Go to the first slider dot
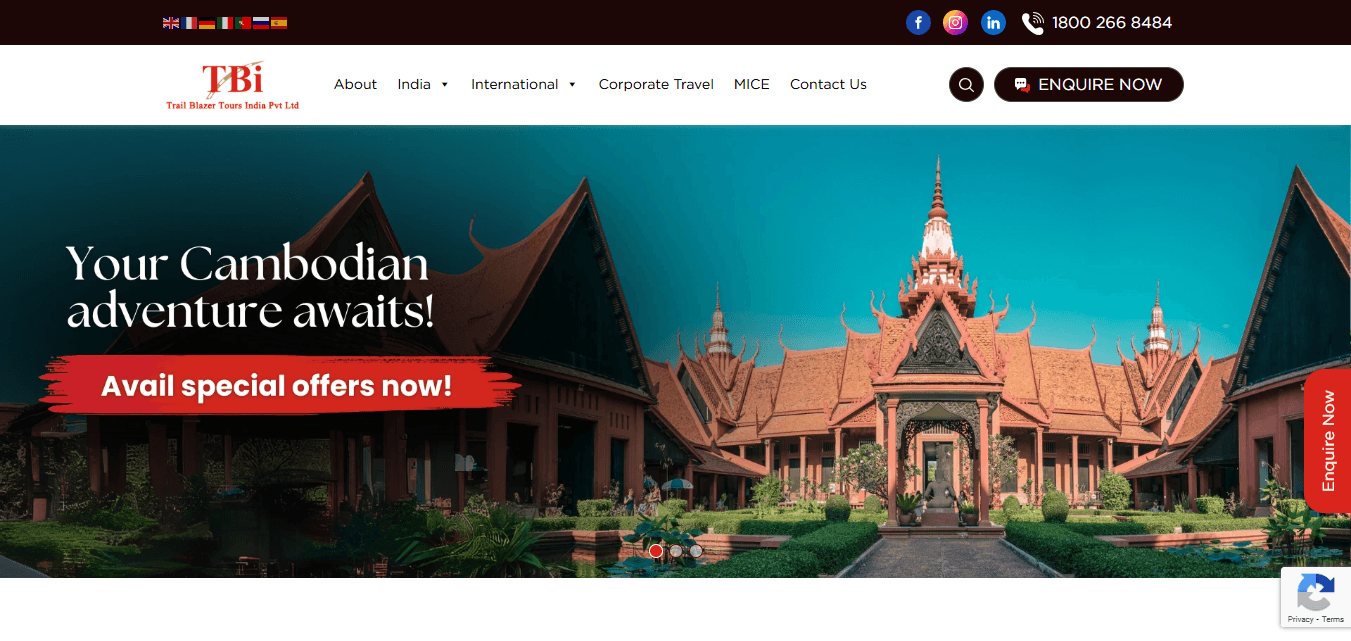1351x641 pixels. click(x=656, y=551)
